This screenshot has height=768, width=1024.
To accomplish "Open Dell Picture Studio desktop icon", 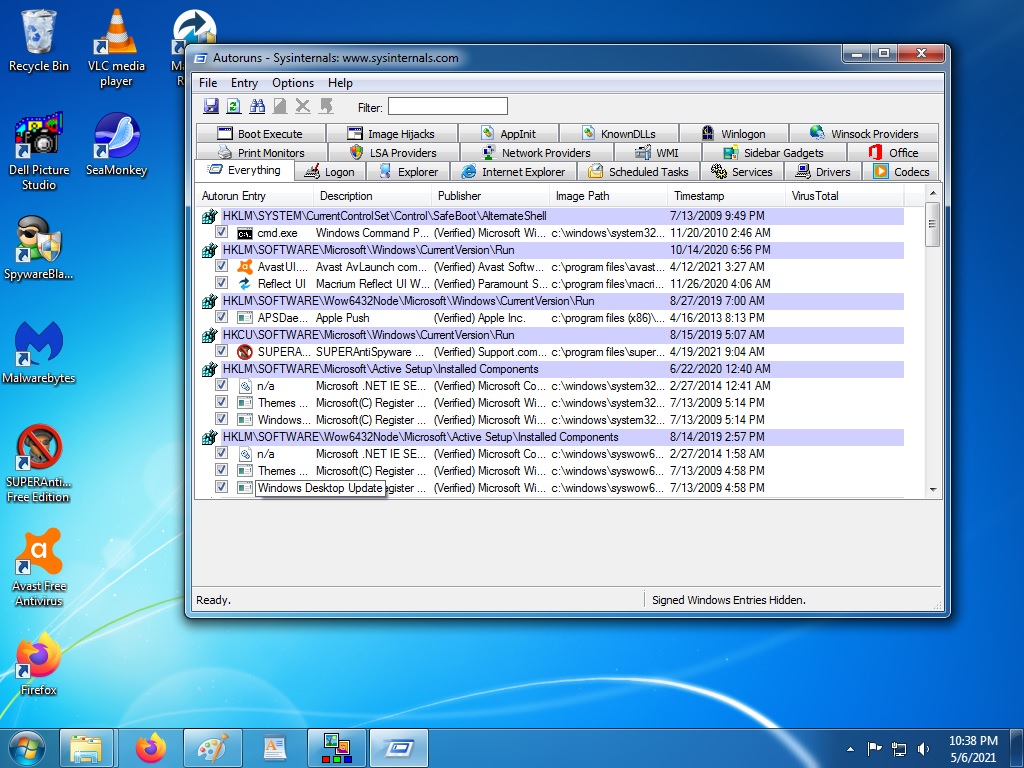I will pos(39,152).
